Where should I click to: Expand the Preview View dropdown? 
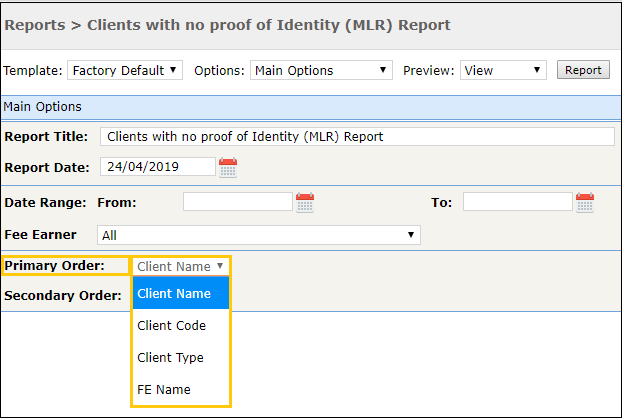point(503,70)
